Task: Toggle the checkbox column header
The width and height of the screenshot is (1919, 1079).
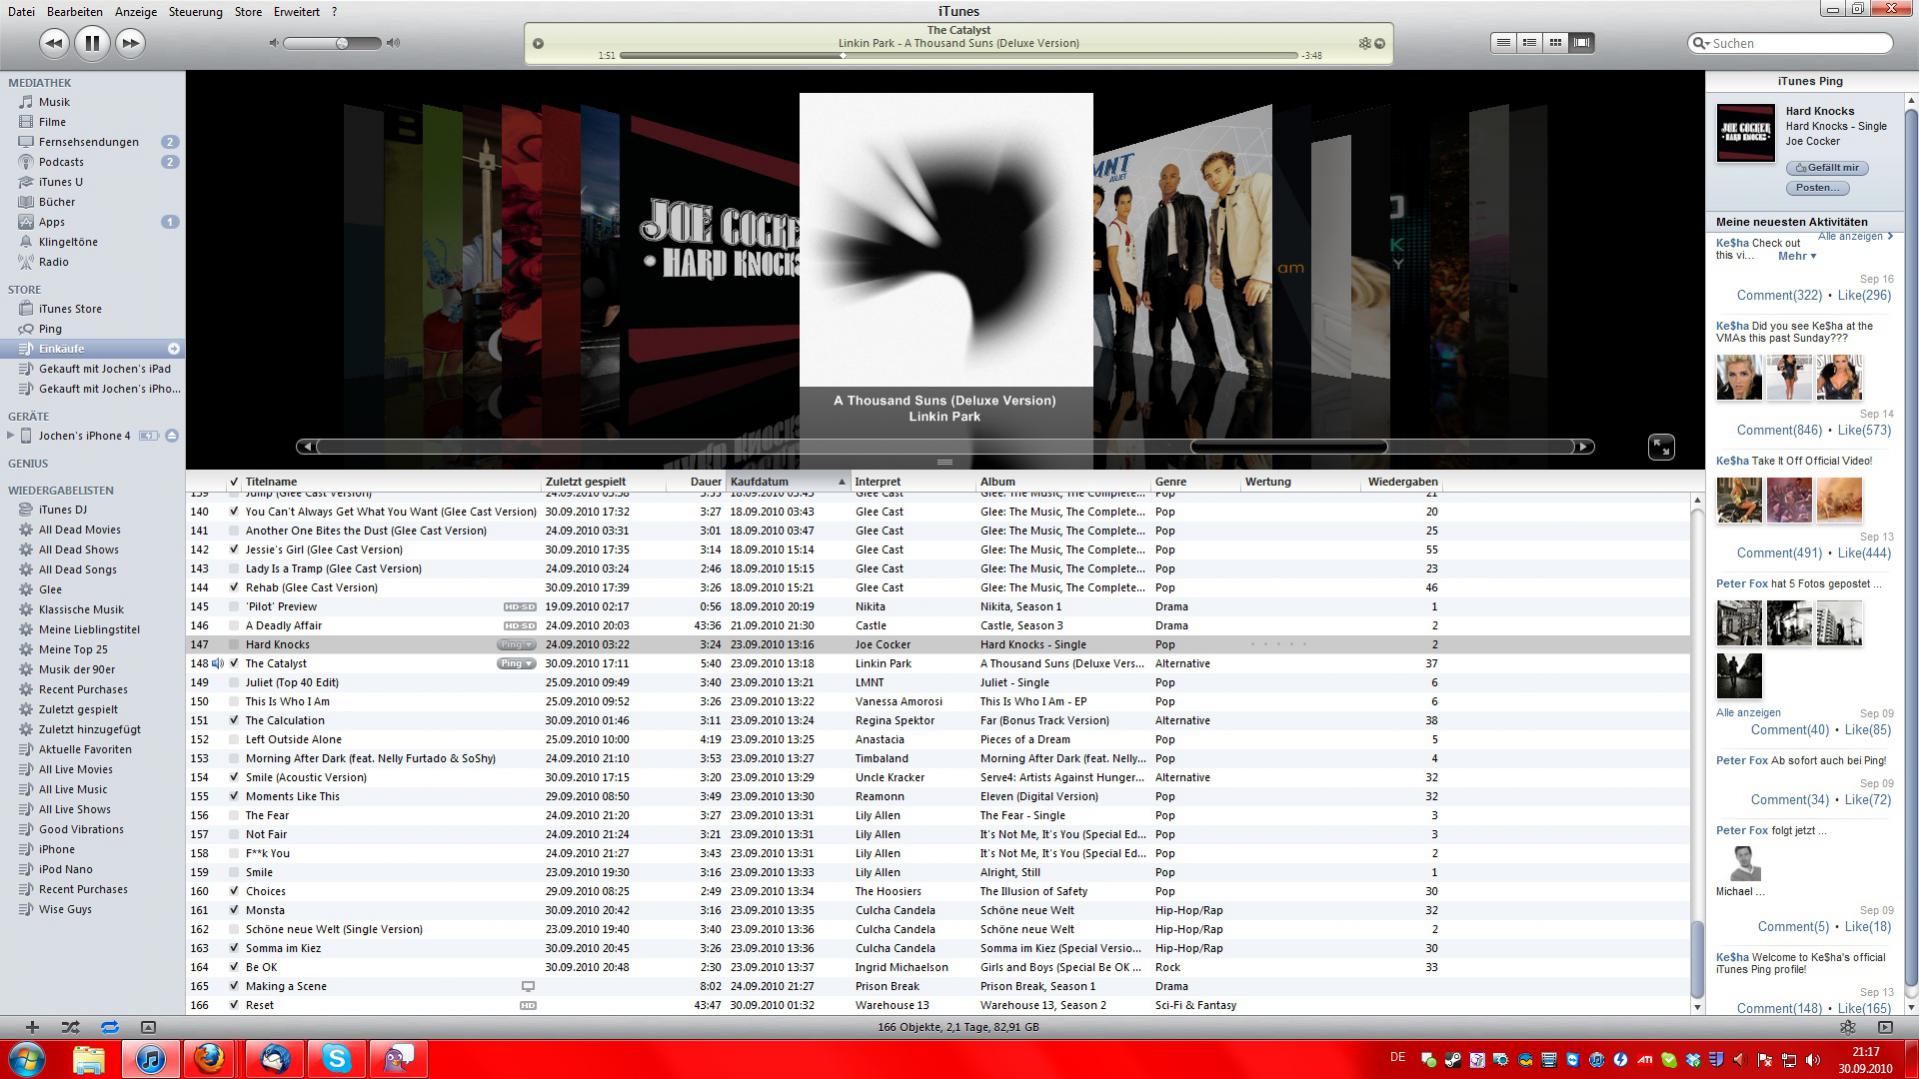Action: coord(234,482)
